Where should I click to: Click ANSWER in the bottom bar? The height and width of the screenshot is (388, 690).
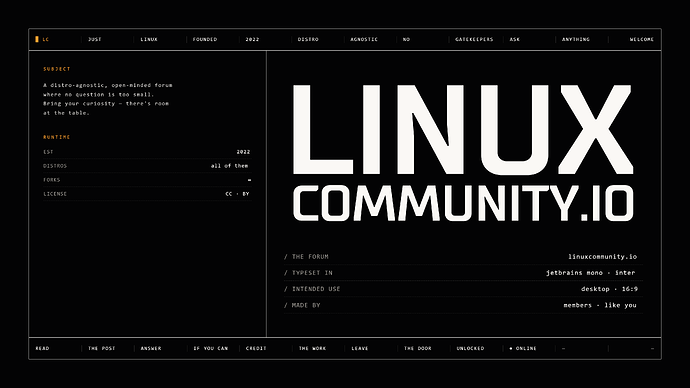coord(151,348)
